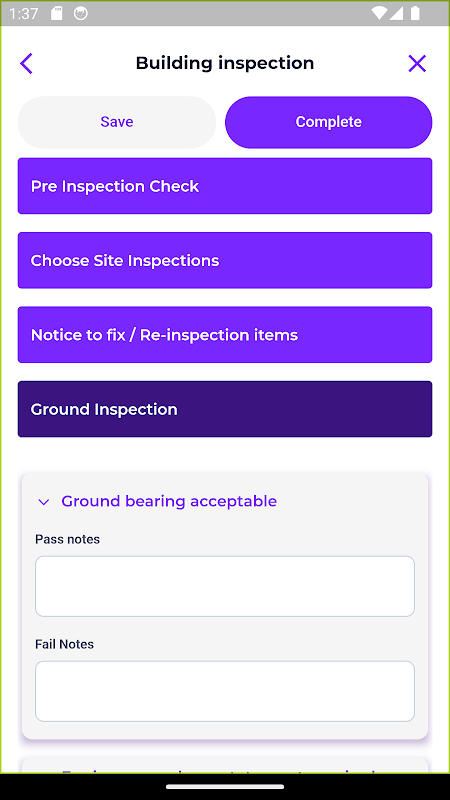Close the Building inspection form
Viewport: 450px width, 800px height.
click(417, 64)
